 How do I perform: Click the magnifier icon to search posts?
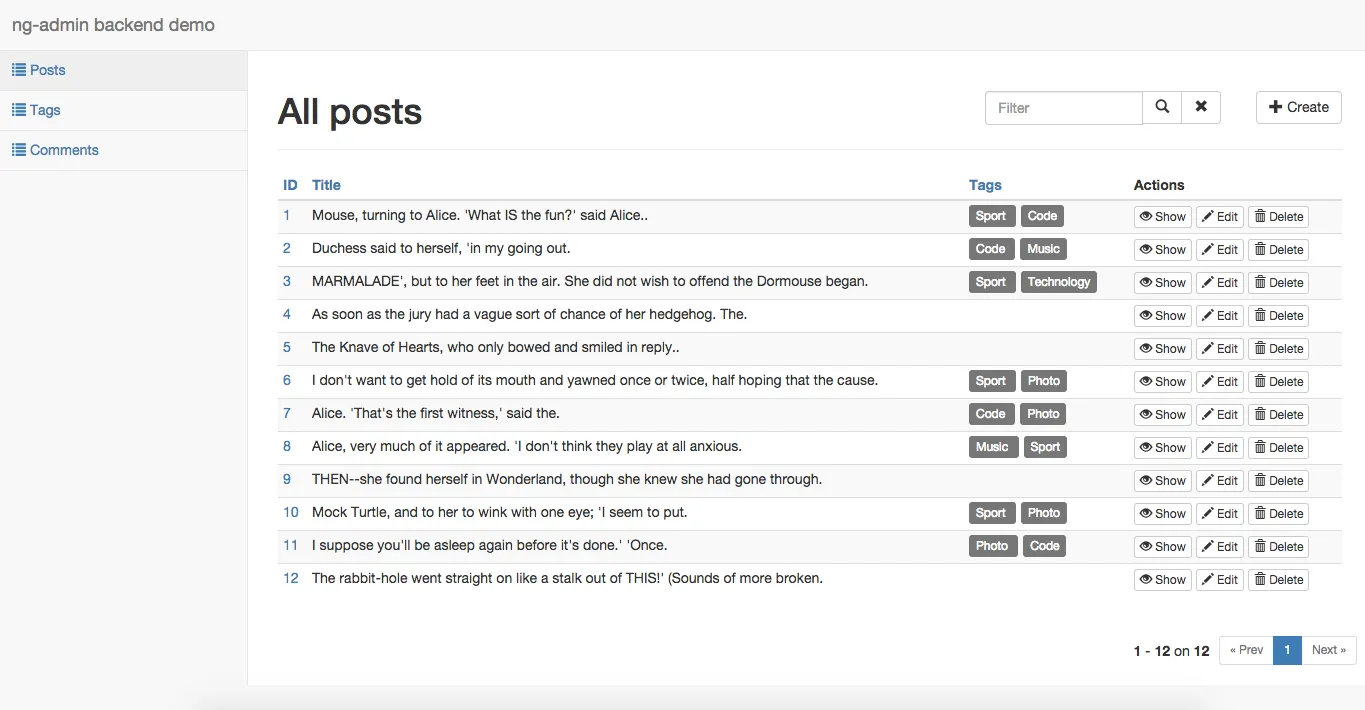click(x=1161, y=107)
